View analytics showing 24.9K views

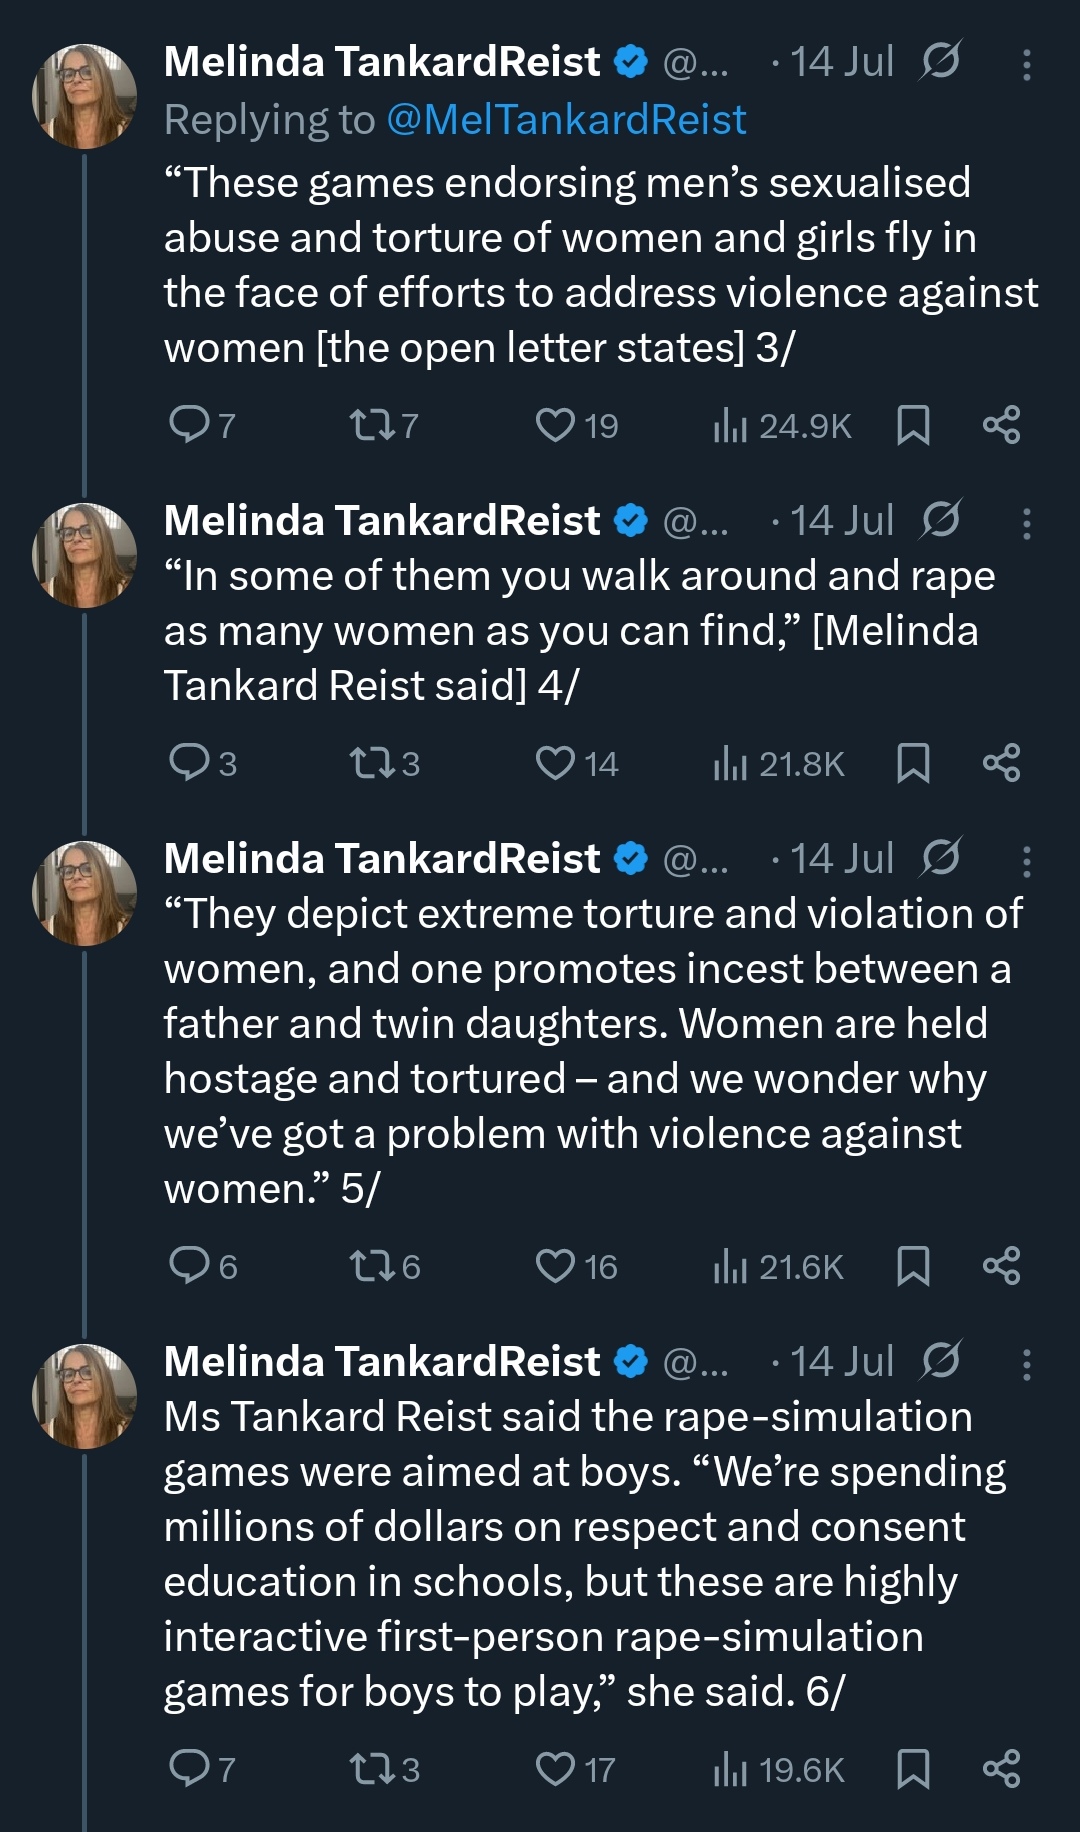click(783, 426)
